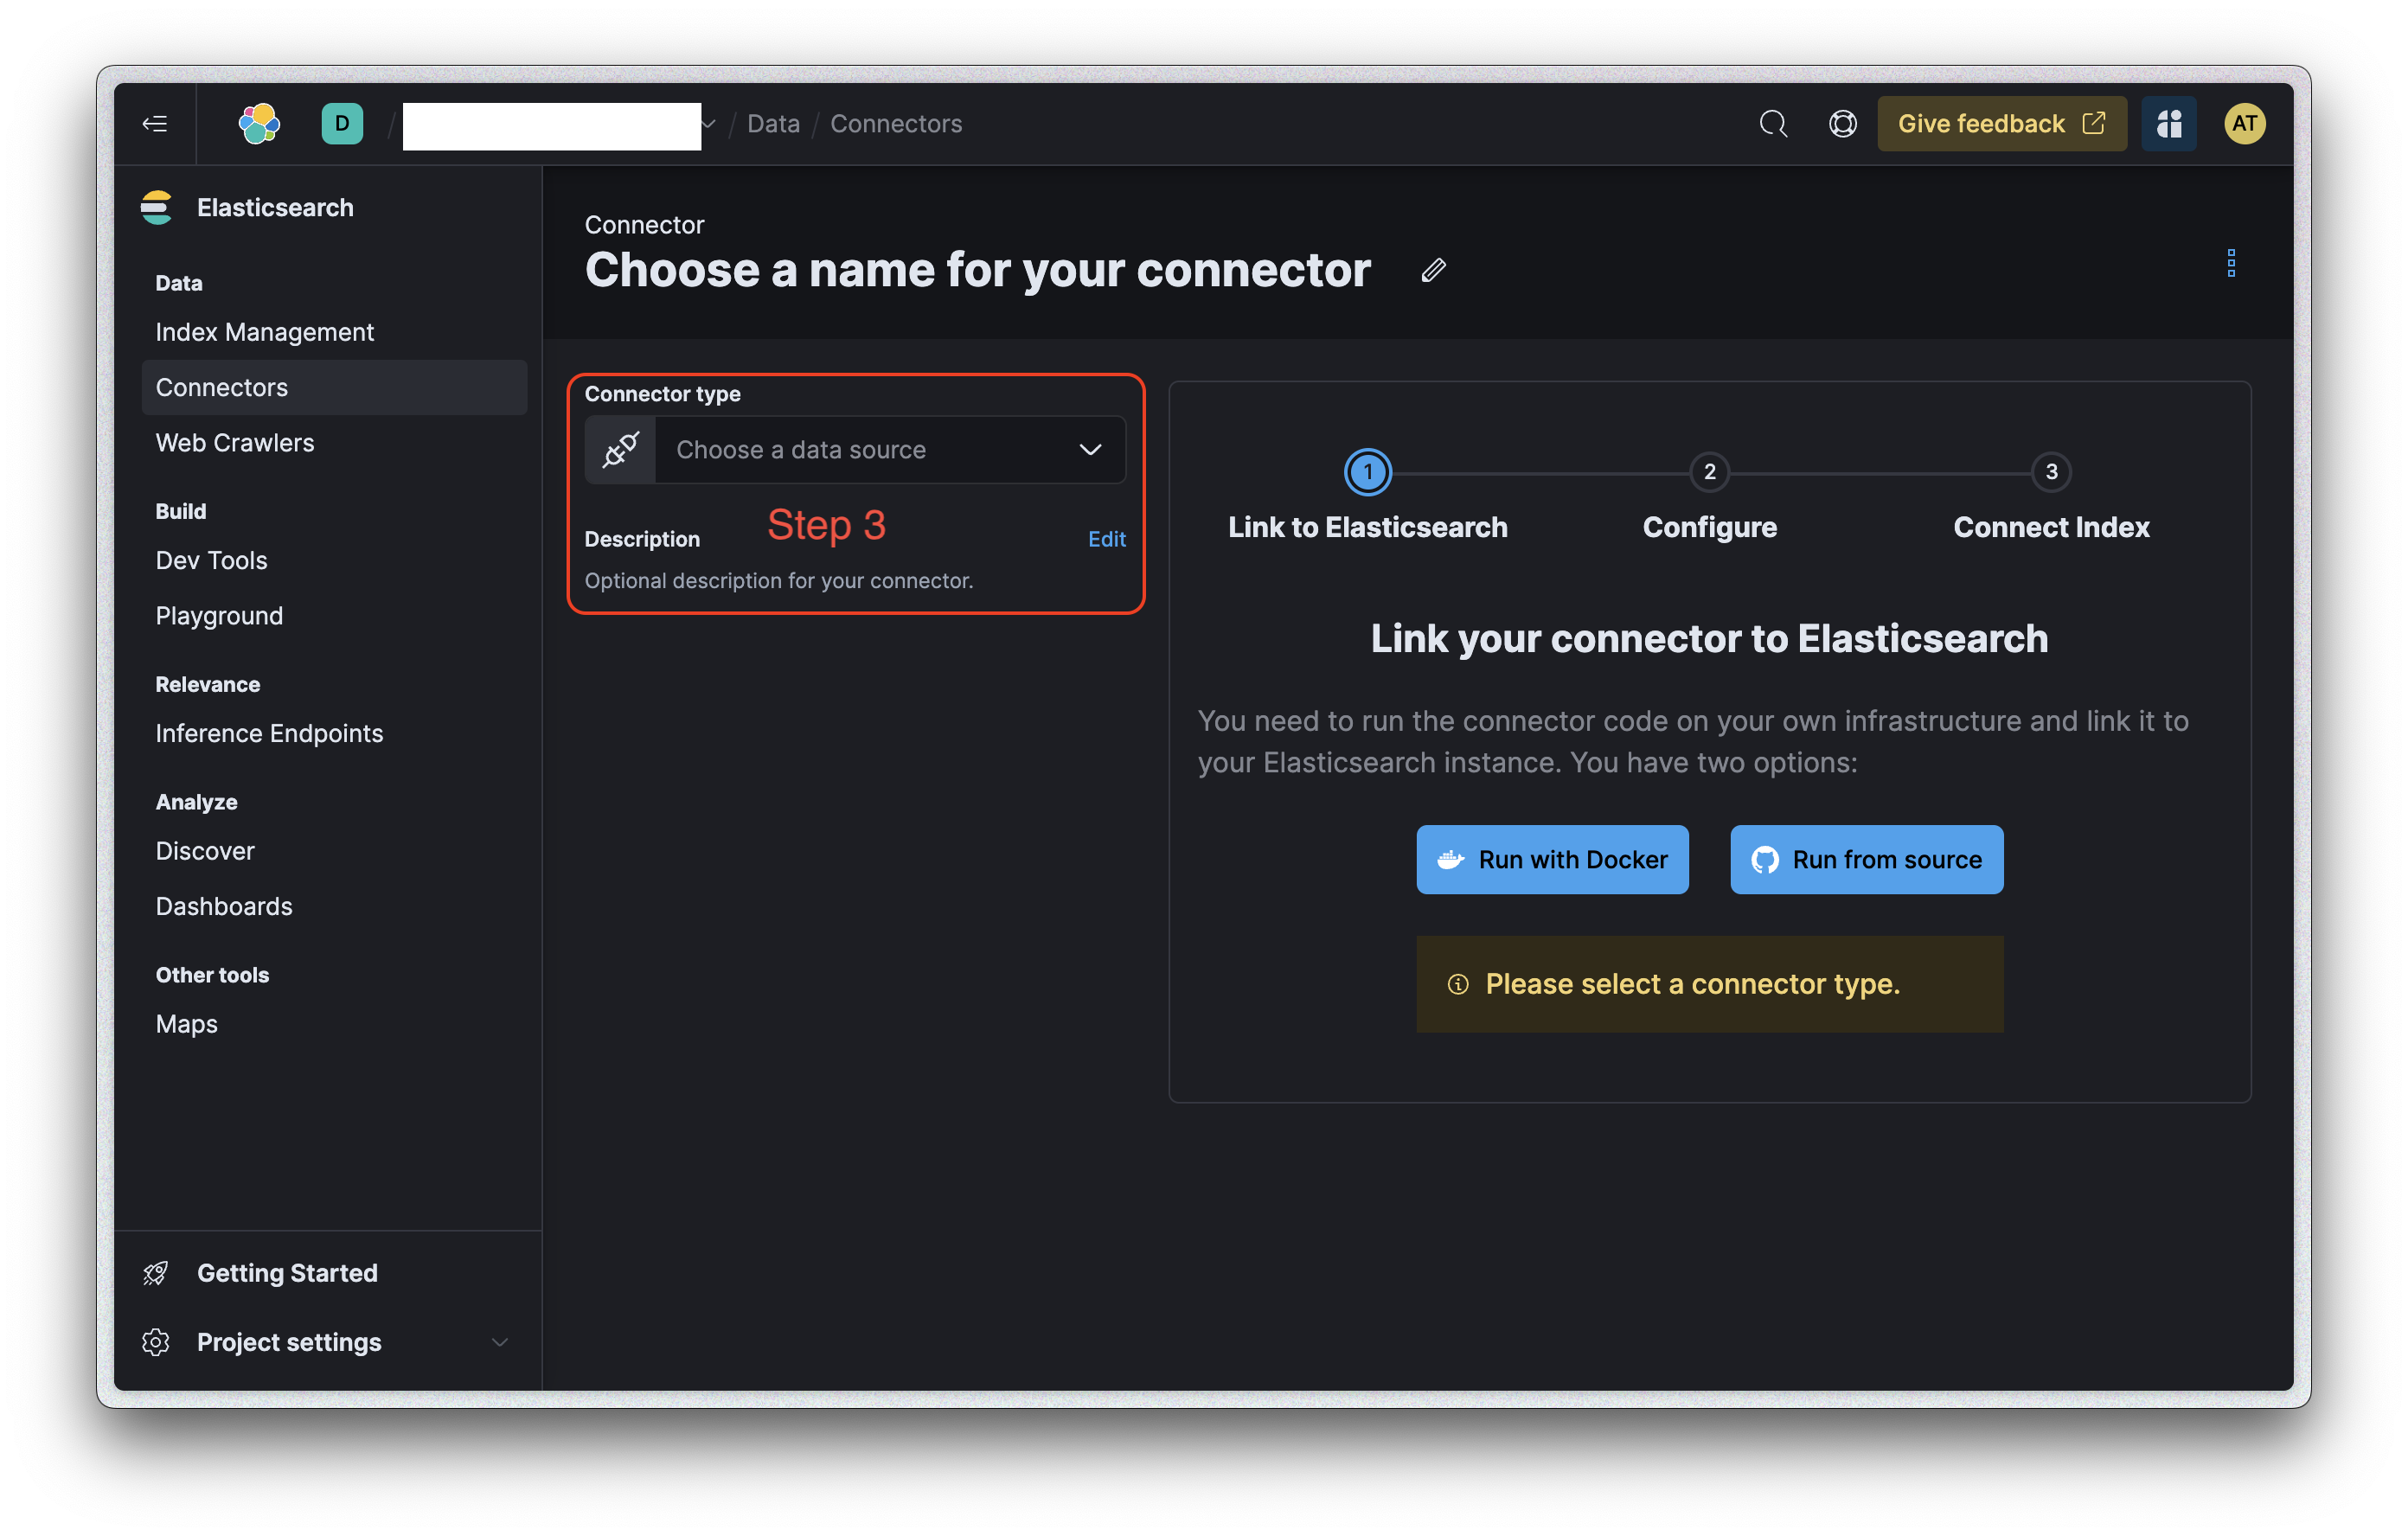Click the connector title heading text

point(977,270)
